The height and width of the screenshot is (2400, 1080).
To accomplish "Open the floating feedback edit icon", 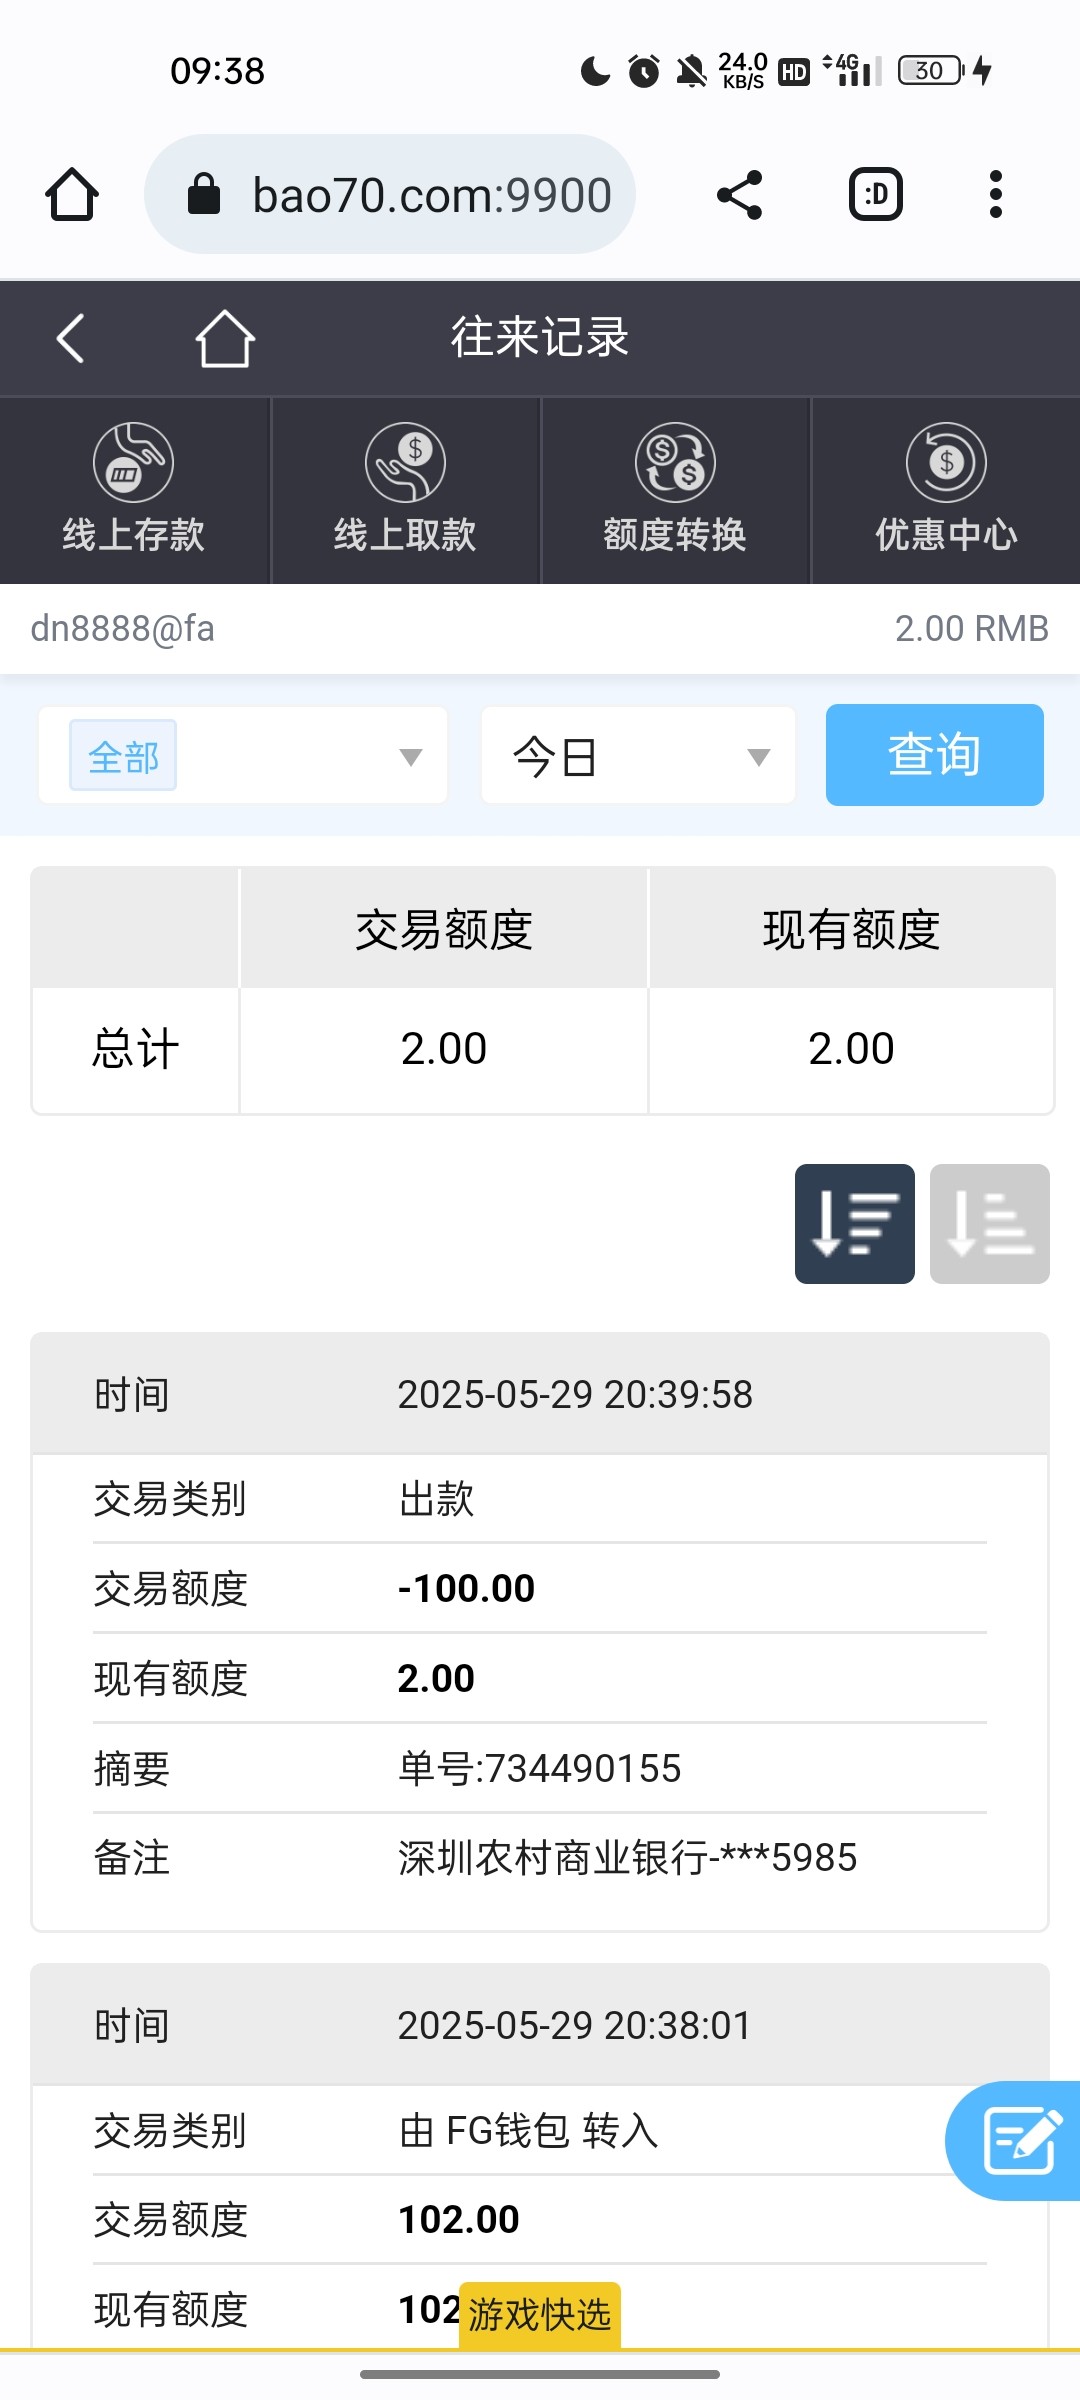I will pos(1020,2140).
